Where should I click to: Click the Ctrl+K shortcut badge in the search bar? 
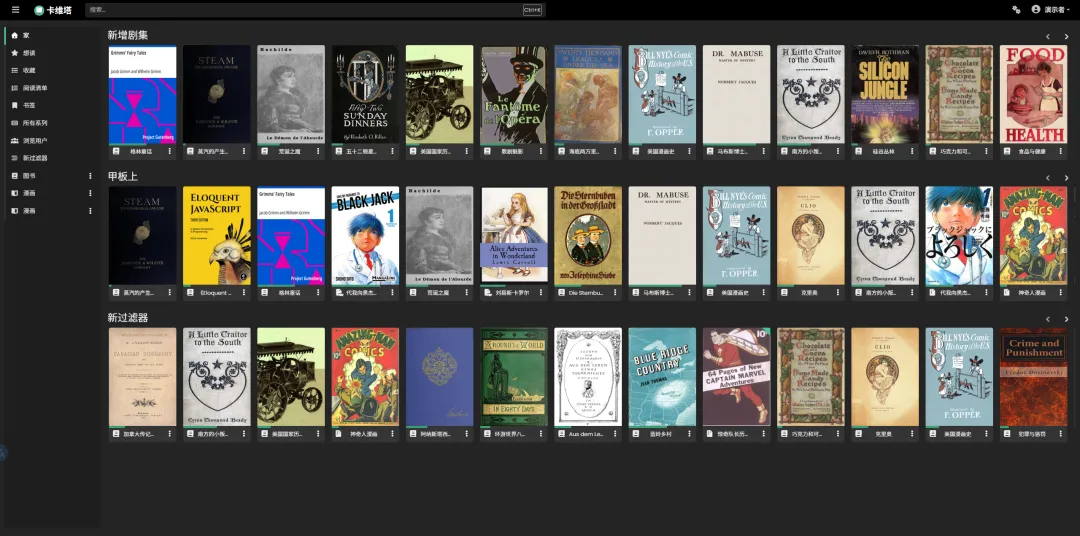point(532,10)
